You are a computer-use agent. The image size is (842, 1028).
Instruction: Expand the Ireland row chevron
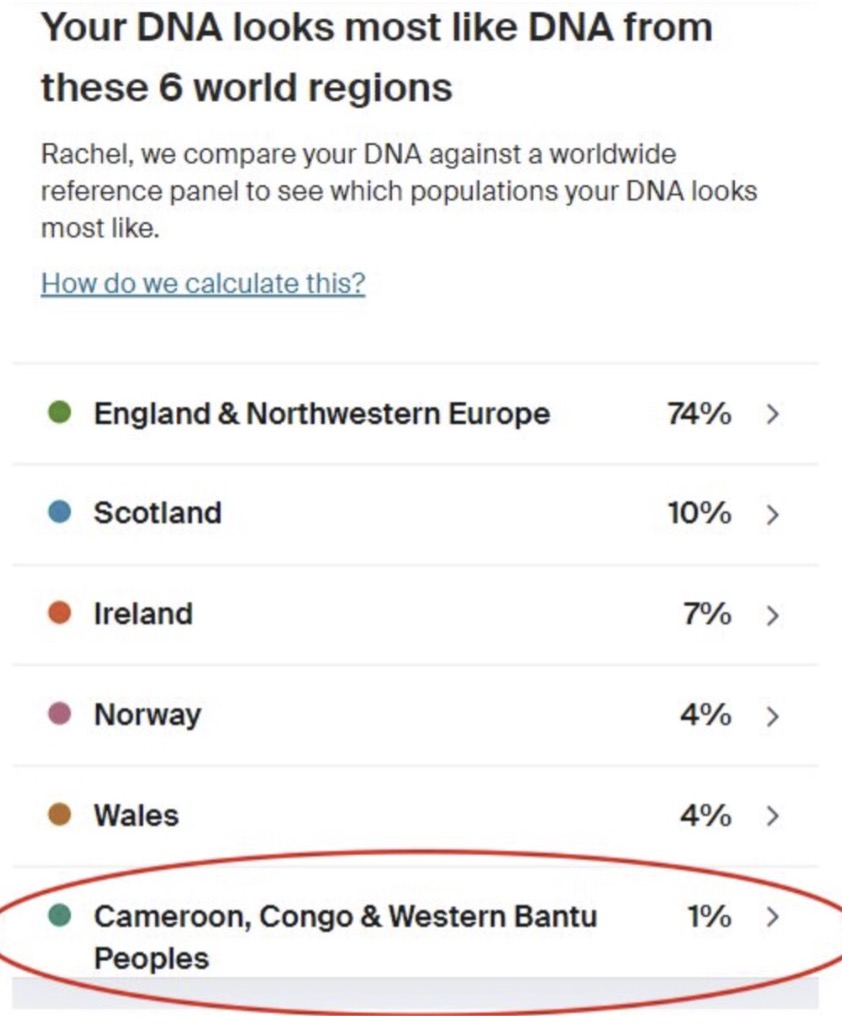point(772,615)
